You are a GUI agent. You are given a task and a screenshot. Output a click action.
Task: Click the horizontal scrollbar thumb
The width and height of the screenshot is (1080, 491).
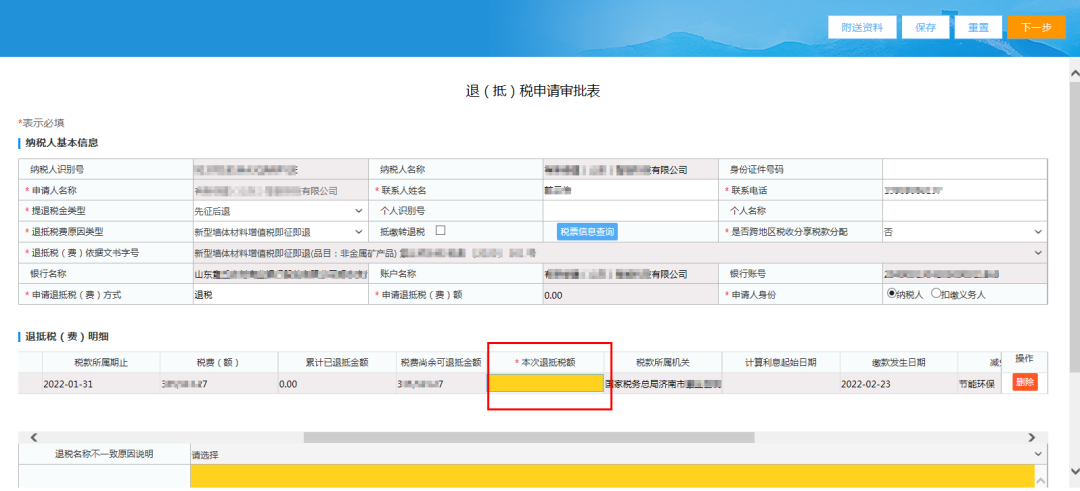[x=529, y=437]
